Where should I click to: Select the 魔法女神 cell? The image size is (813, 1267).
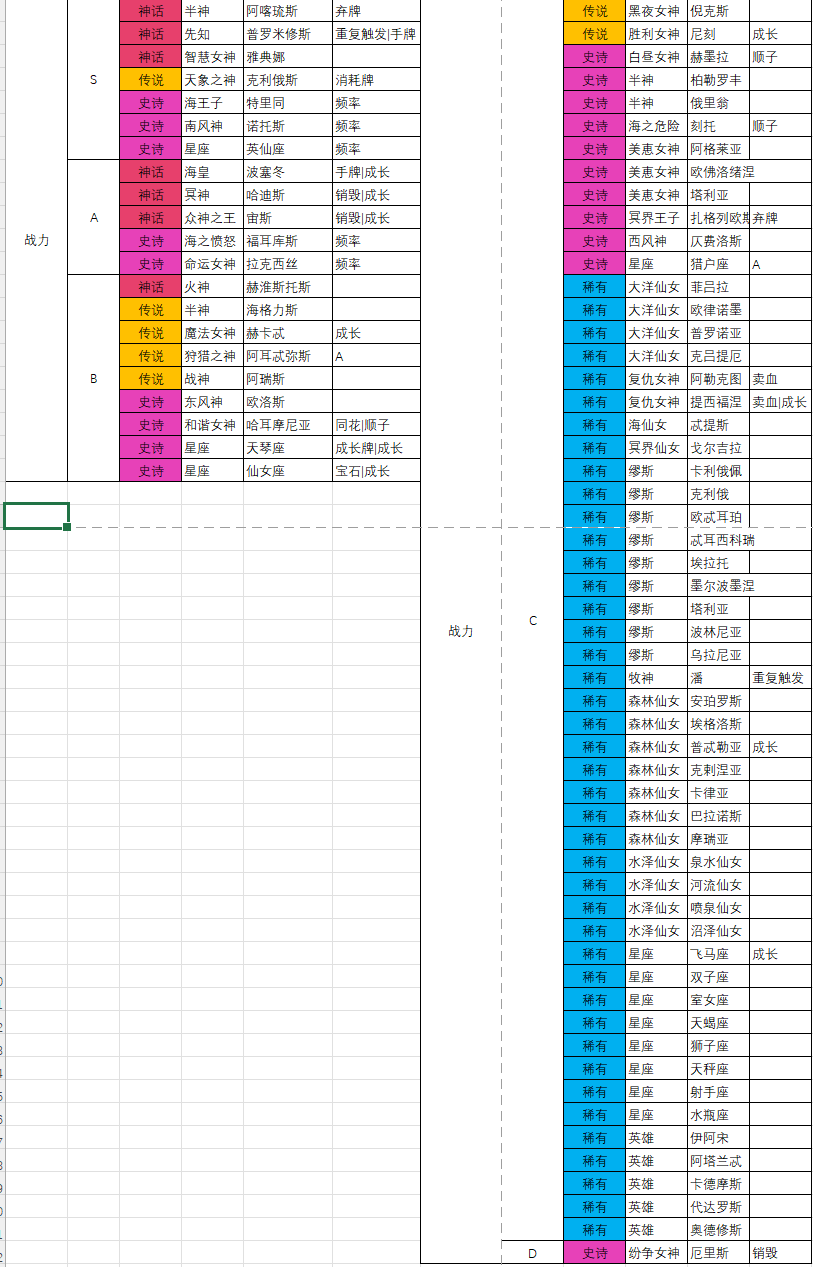click(212, 333)
